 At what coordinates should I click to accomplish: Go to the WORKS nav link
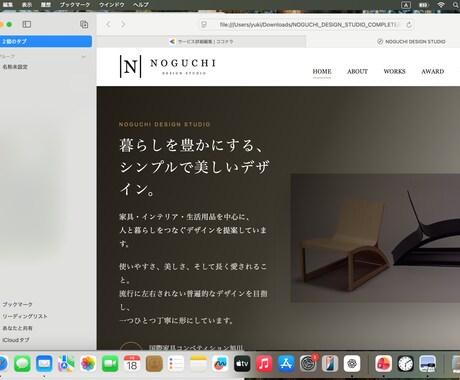click(x=394, y=71)
